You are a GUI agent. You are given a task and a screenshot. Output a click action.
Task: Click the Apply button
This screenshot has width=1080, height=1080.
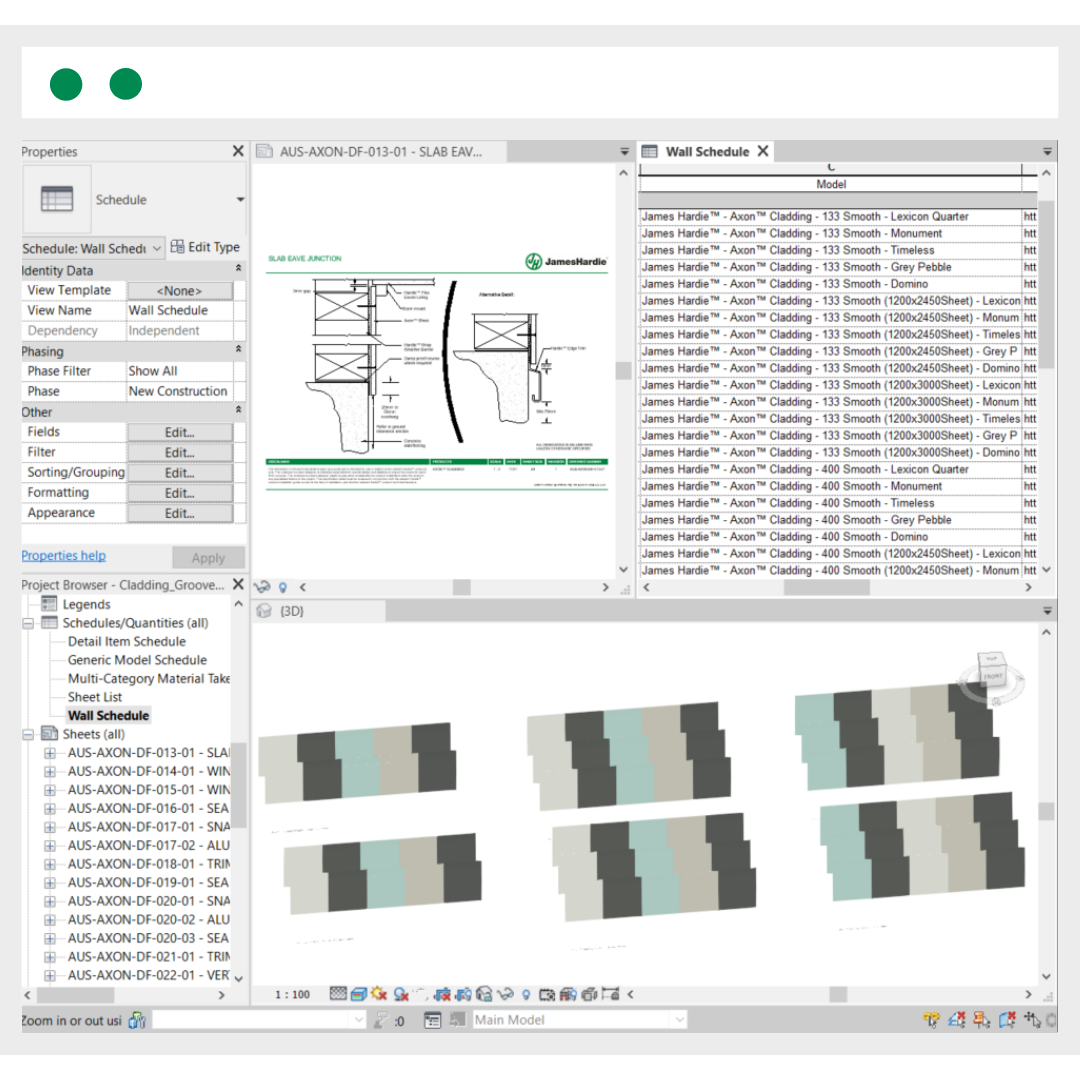pos(208,557)
